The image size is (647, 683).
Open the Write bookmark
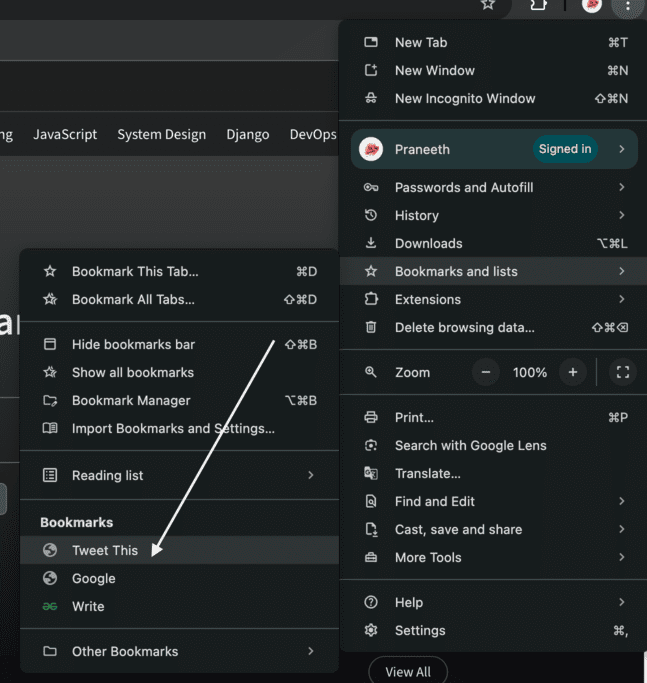click(88, 606)
